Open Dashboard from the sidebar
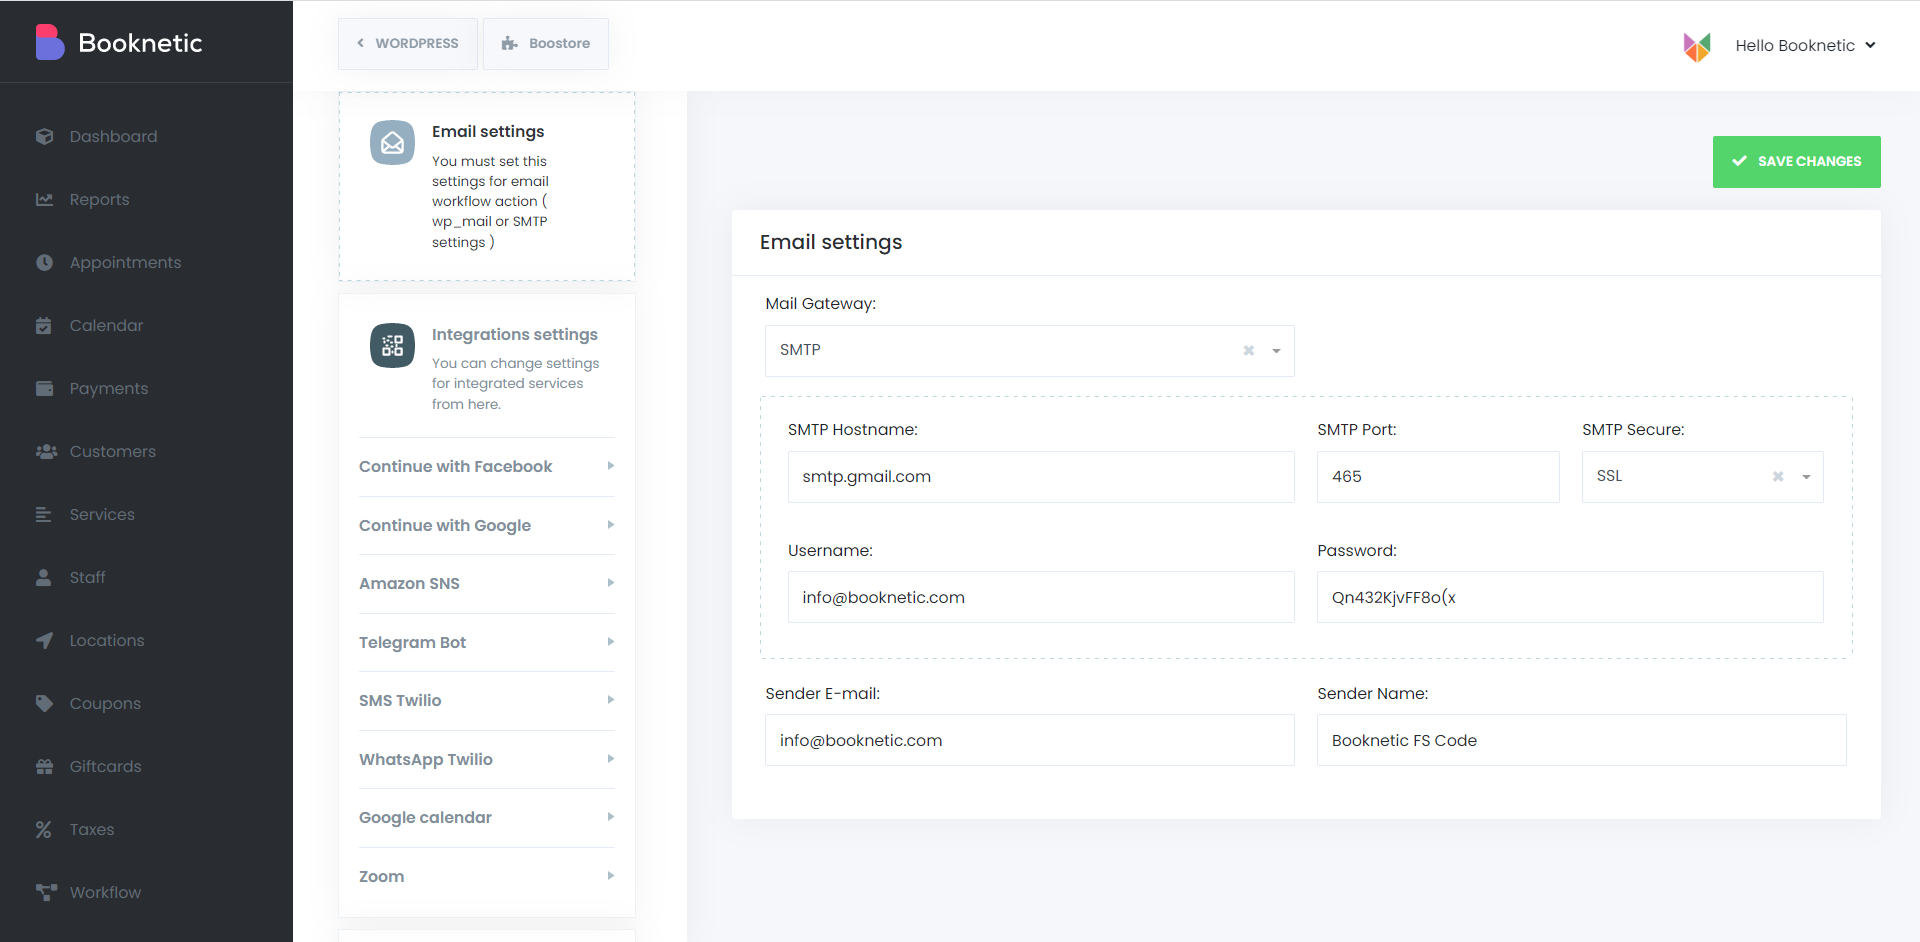This screenshot has height=942, width=1920. [x=113, y=136]
